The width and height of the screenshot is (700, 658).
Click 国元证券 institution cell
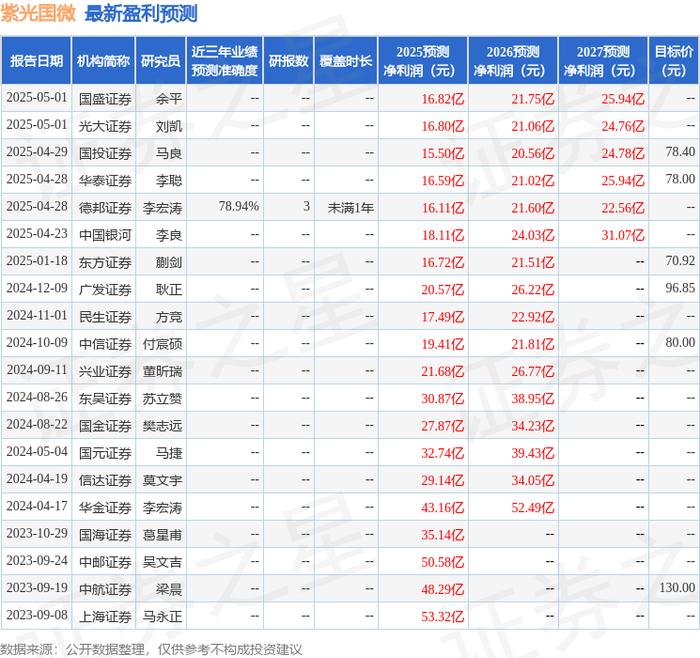click(x=105, y=453)
